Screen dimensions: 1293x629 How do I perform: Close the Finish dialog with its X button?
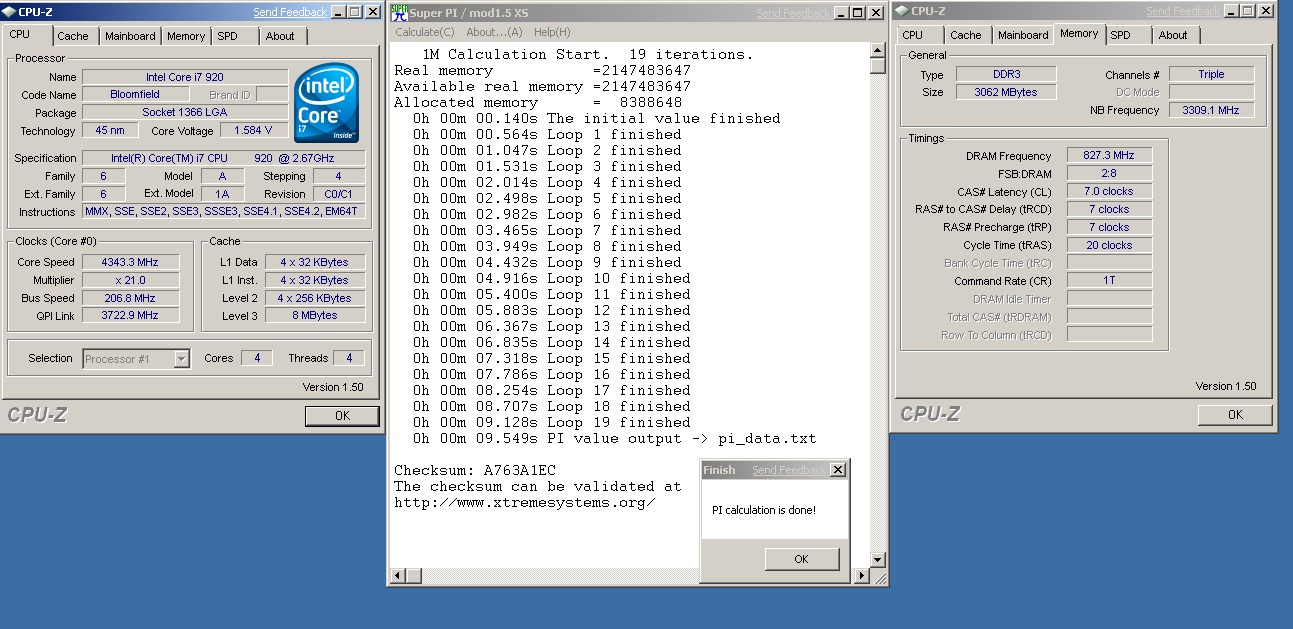pos(838,470)
